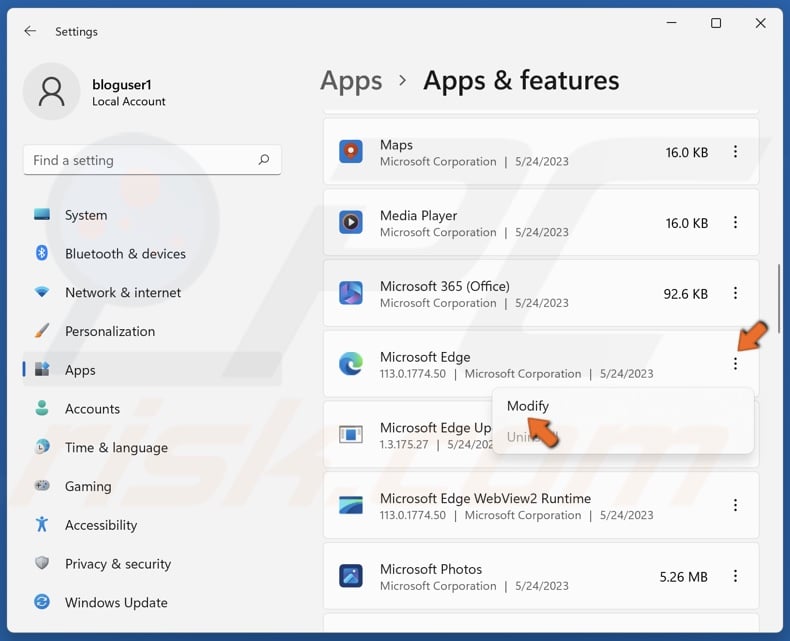Image resolution: width=790 pixels, height=641 pixels.
Task: Click the Microsoft Edge WebView2 Runtime name
Action: [485, 498]
